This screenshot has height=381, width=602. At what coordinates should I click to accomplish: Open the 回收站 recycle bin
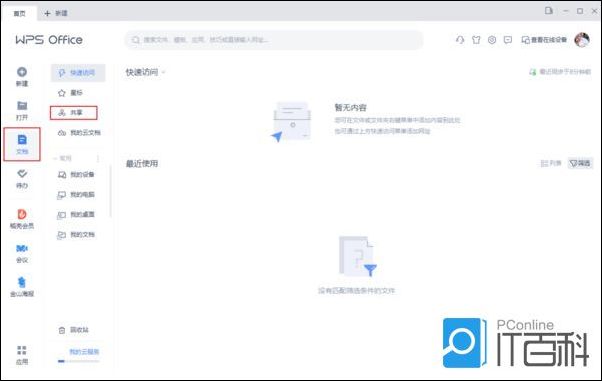[74, 330]
